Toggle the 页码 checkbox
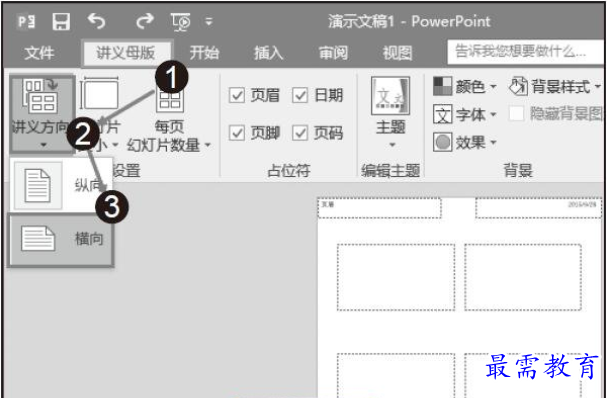Image resolution: width=607 pixels, height=398 pixels. point(300,133)
